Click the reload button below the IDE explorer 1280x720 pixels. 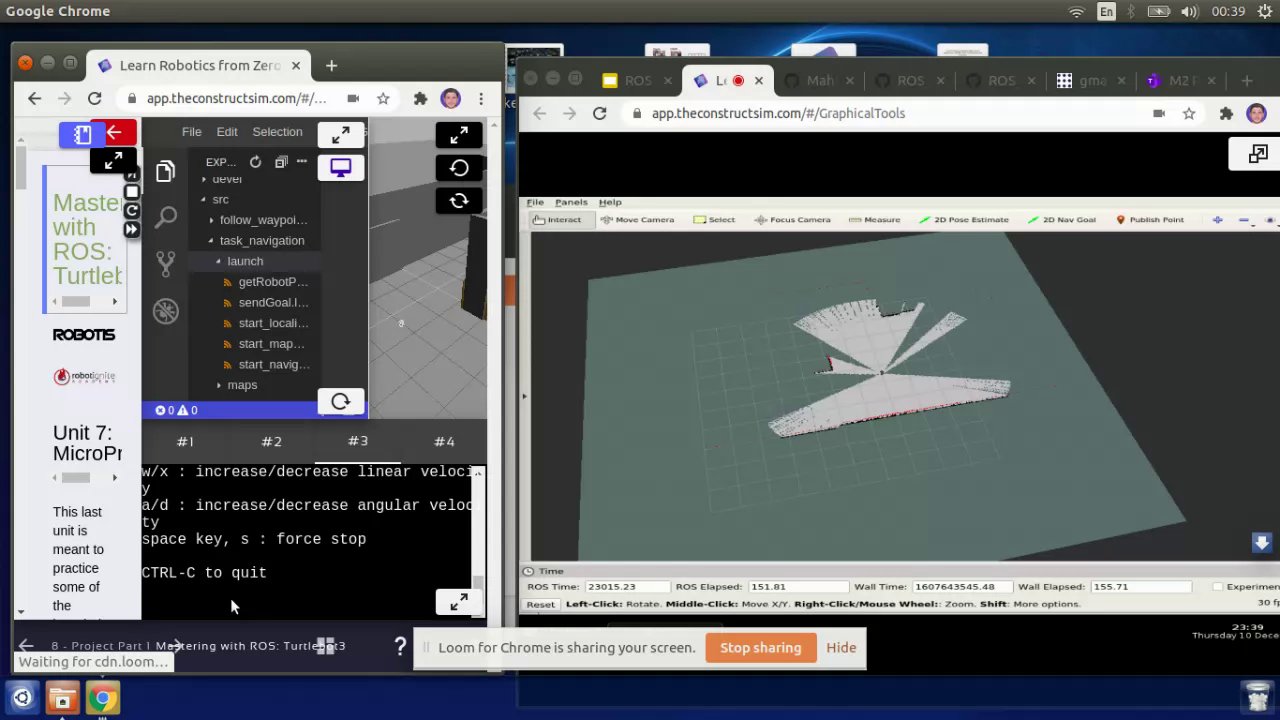340,402
